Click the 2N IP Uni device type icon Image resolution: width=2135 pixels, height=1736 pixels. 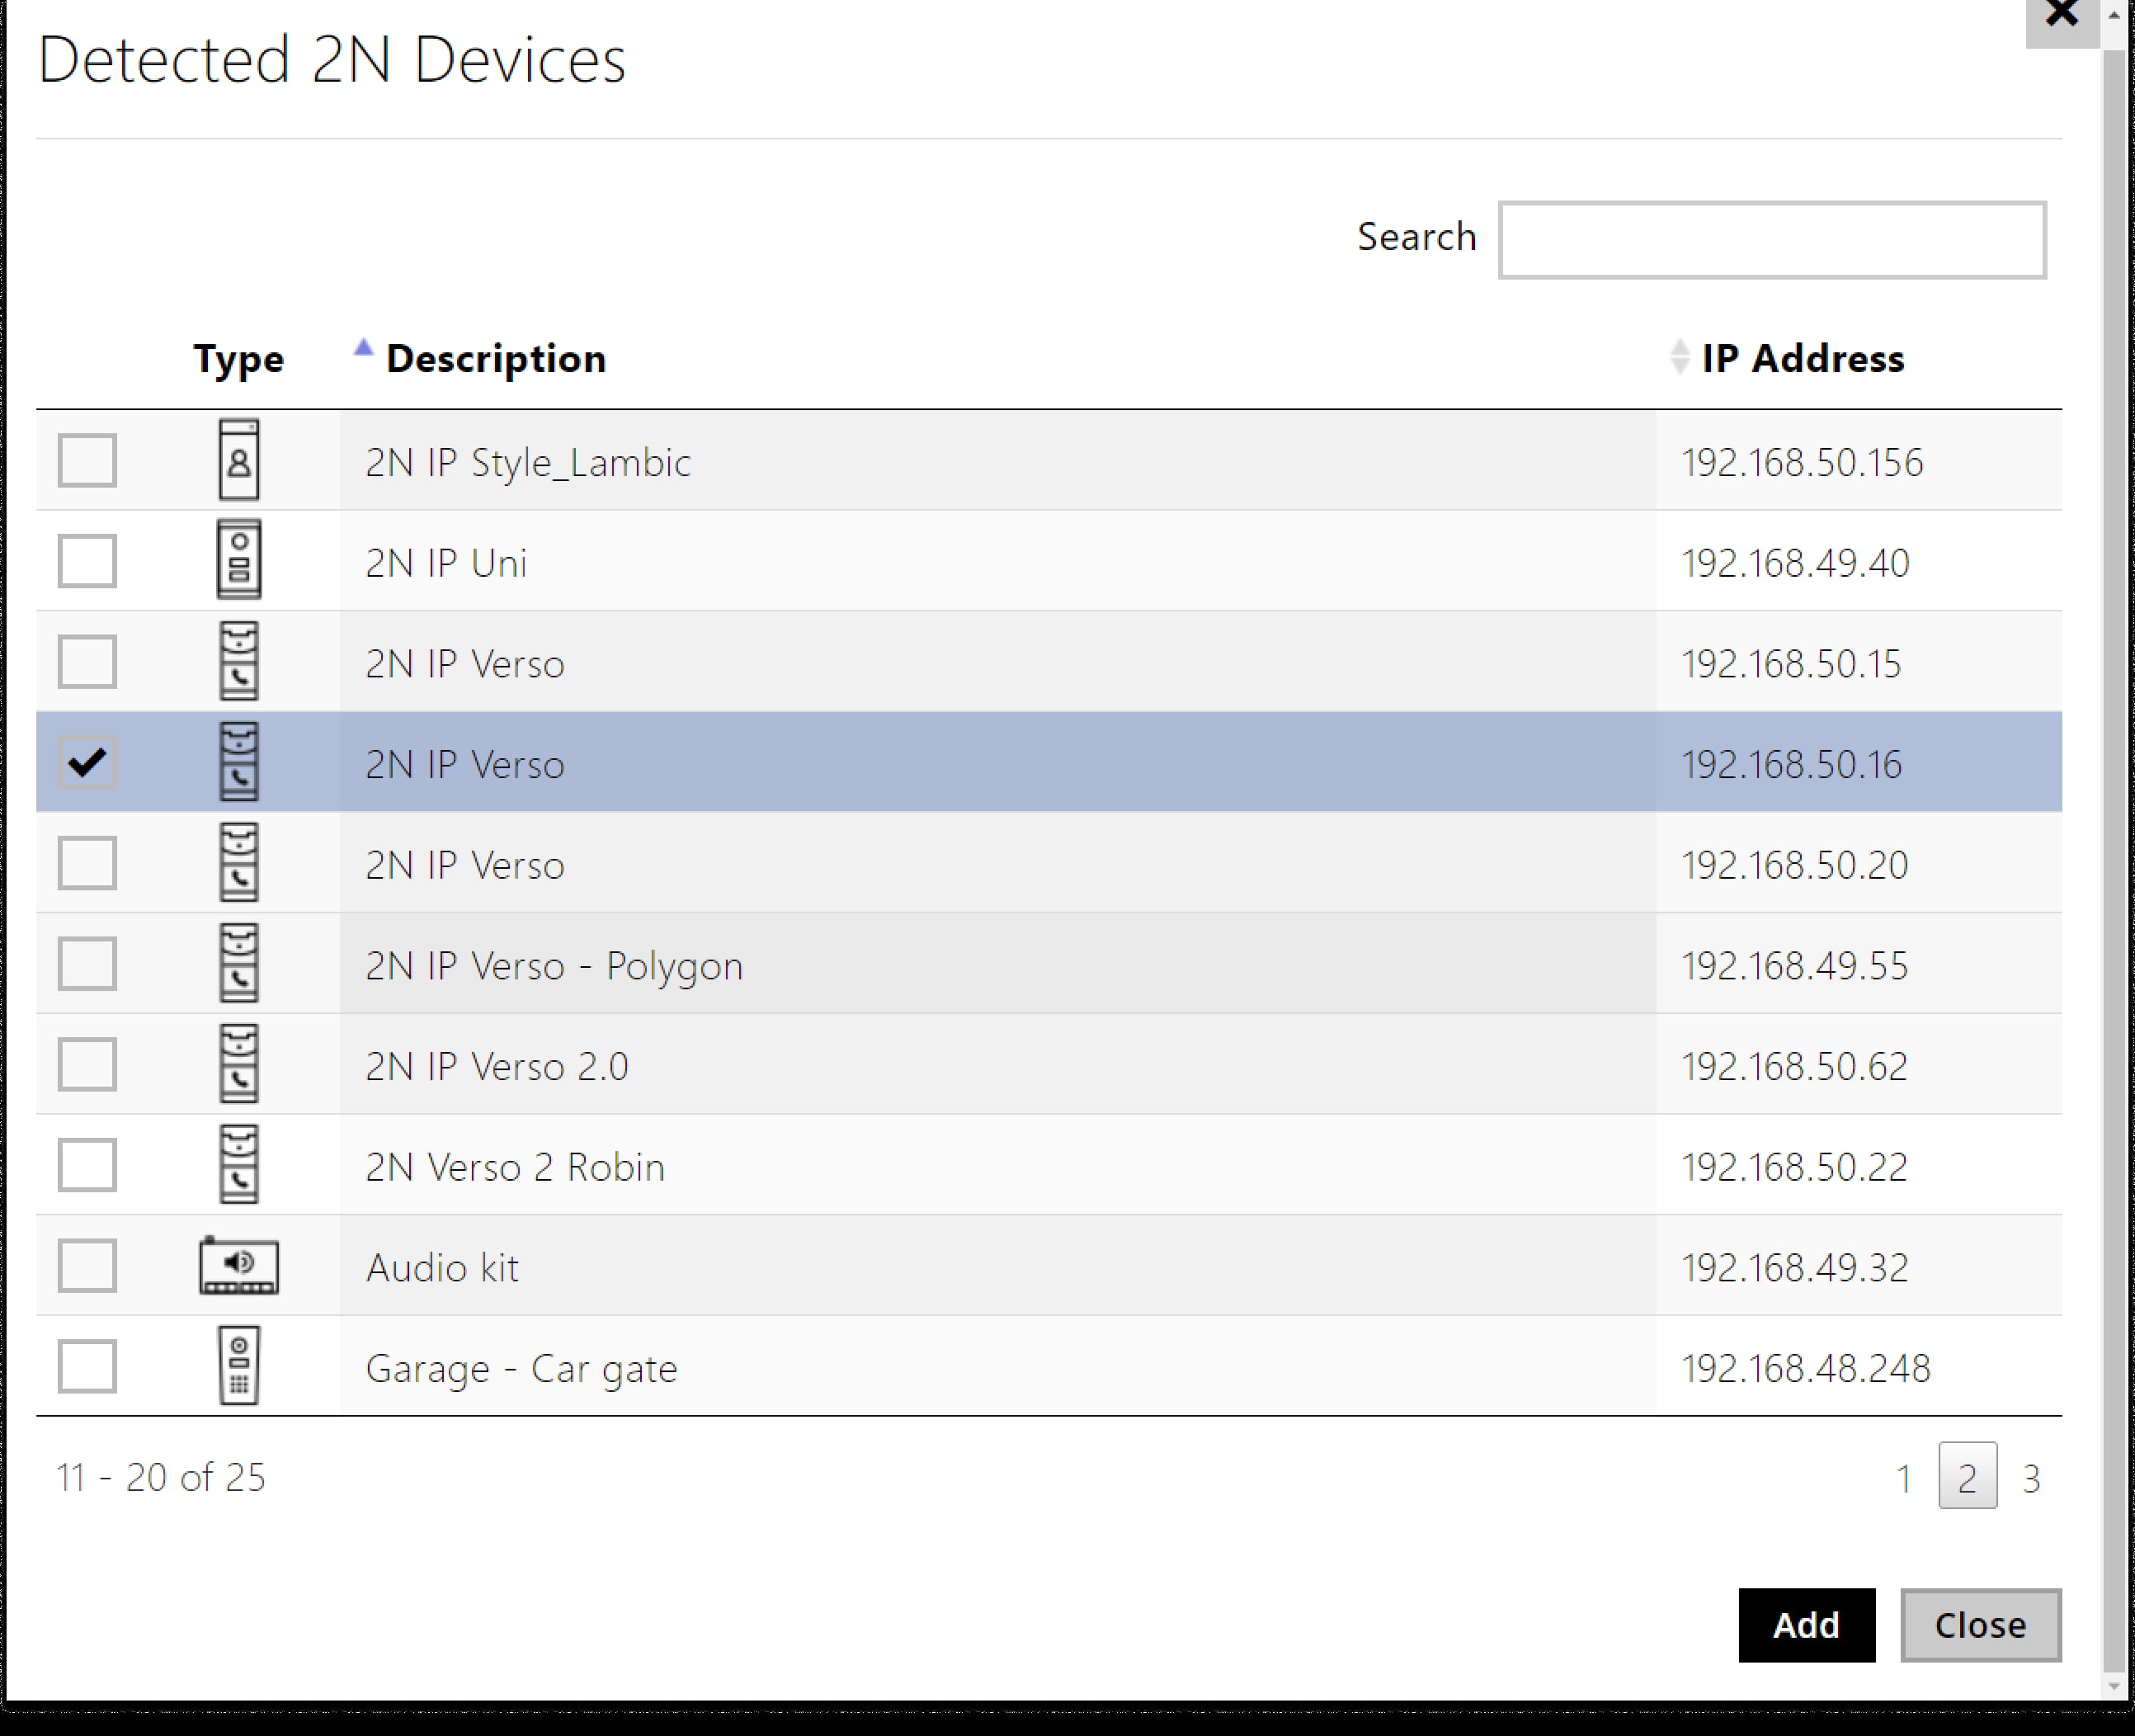[x=239, y=560]
